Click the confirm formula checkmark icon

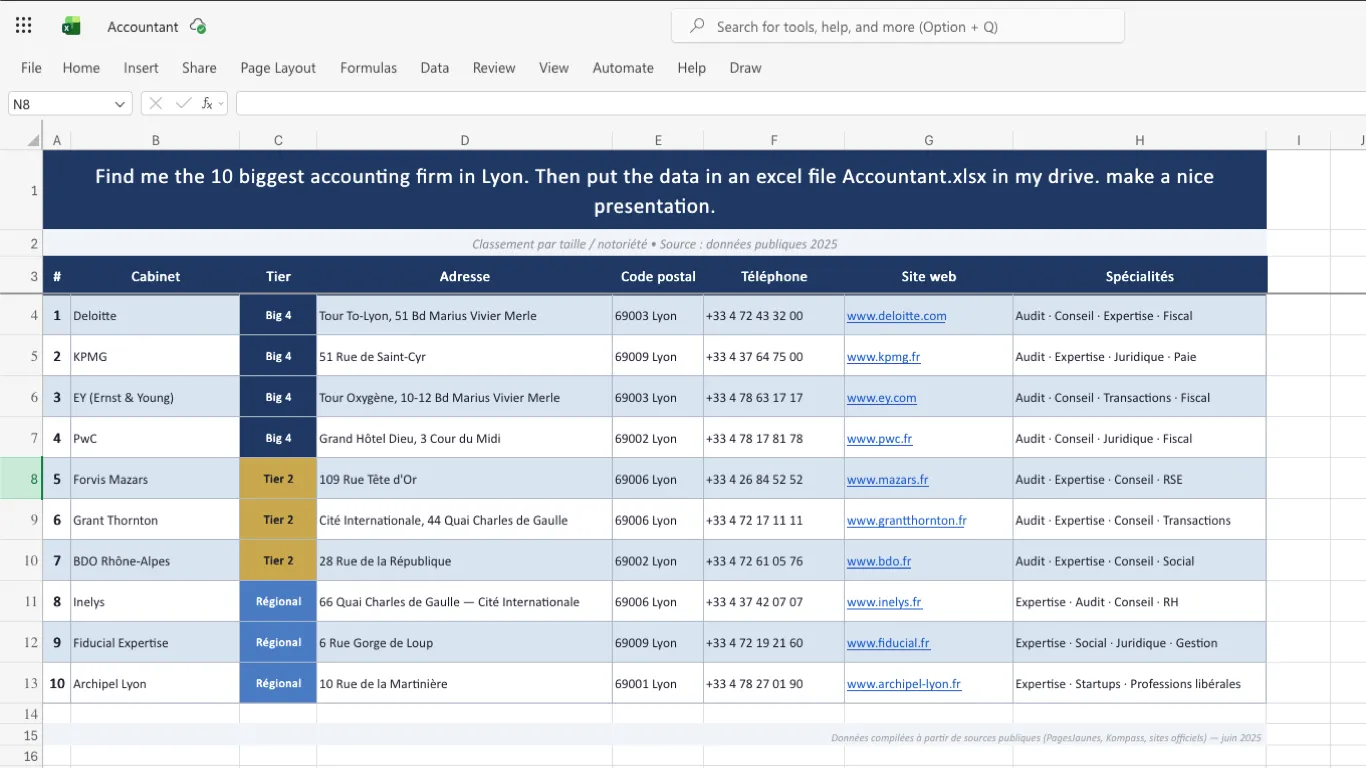coord(183,103)
